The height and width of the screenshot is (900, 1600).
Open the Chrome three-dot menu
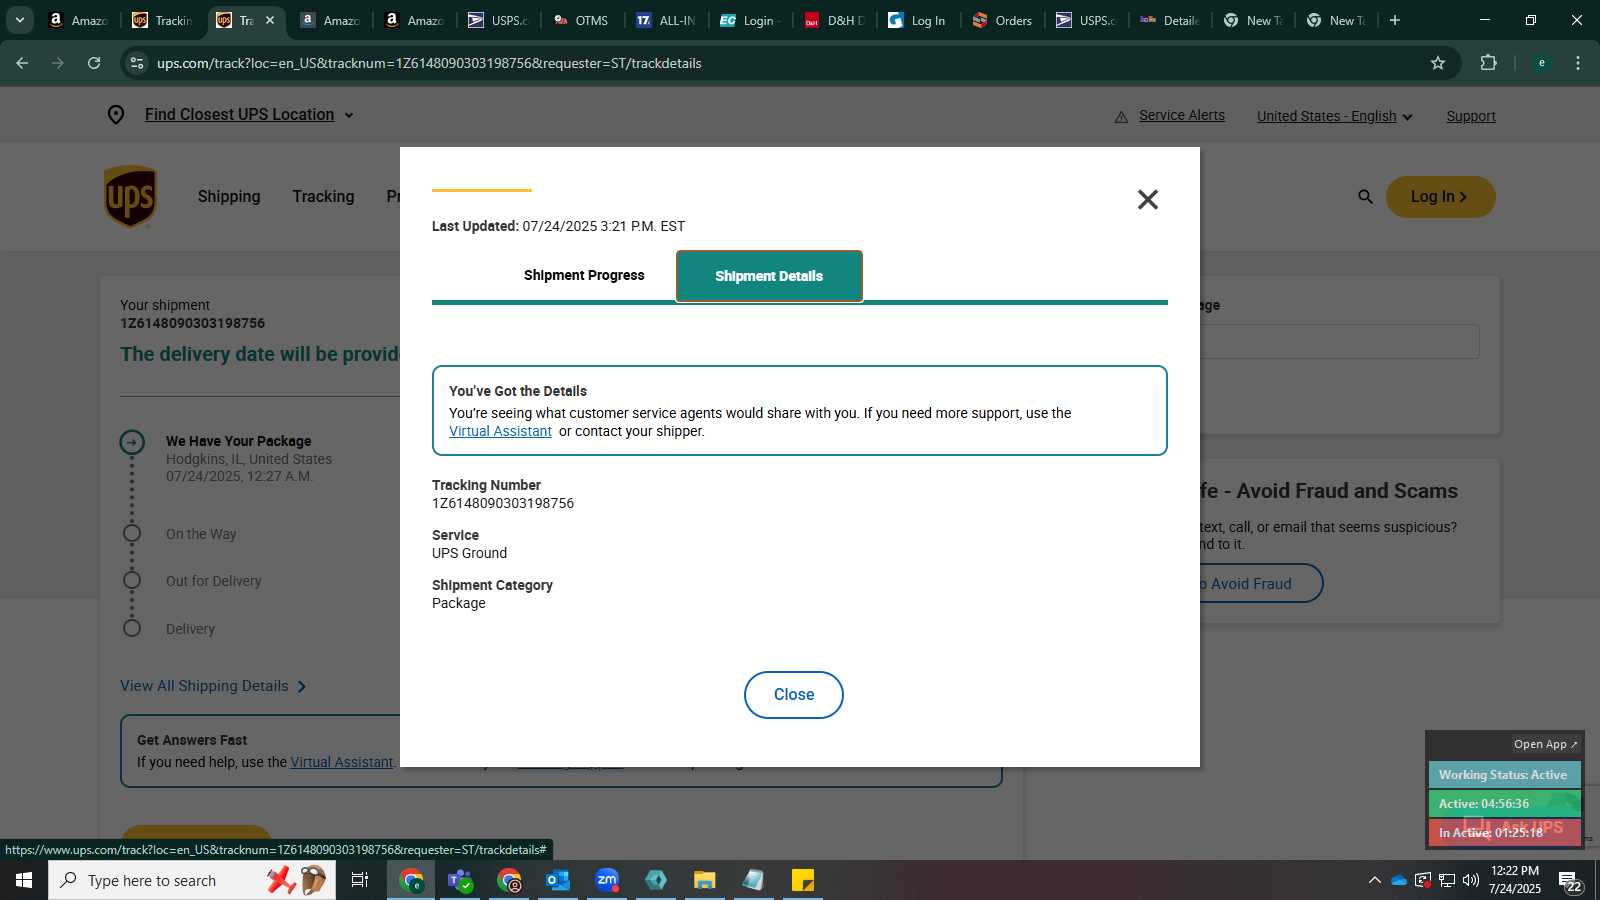pos(1578,63)
